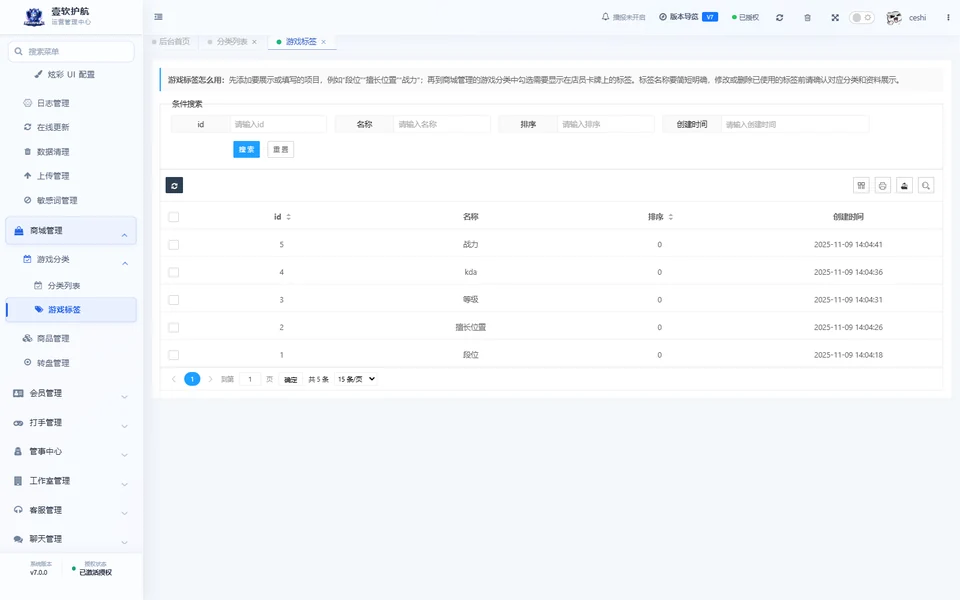960x600 pixels.
Task: Click the table print icon
Action: coord(882,186)
